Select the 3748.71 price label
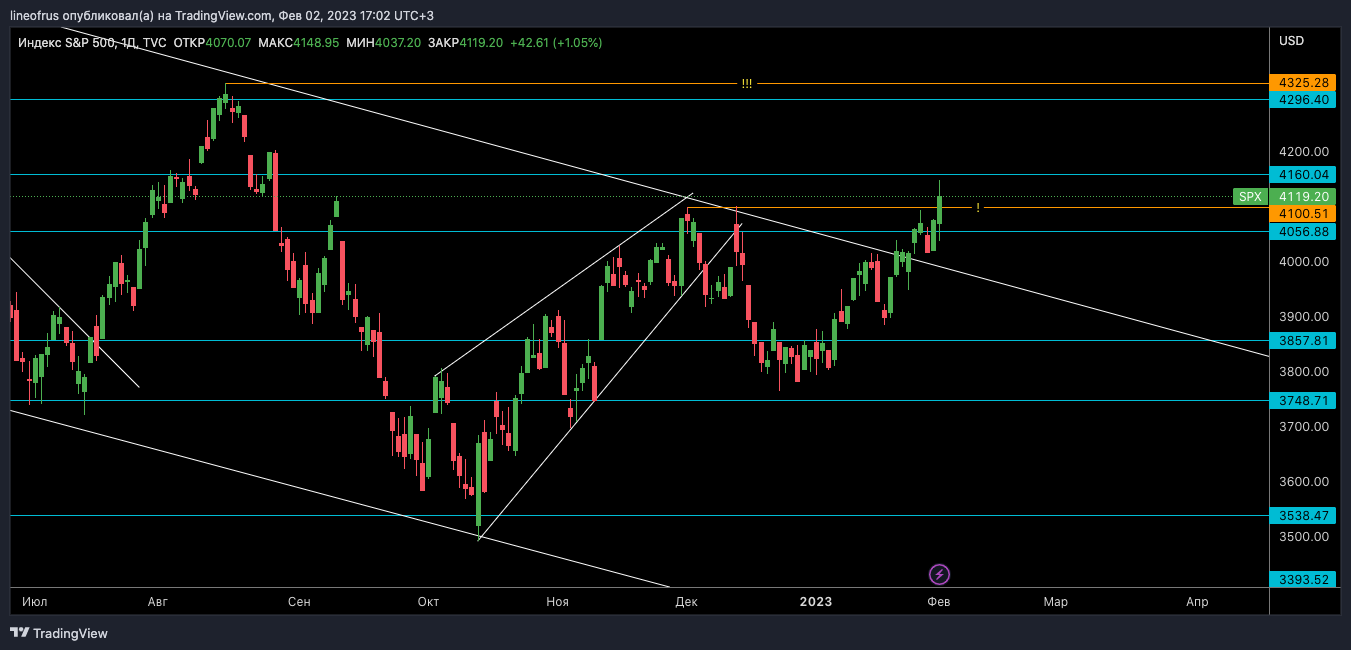Screen dimensions: 1351x650 pos(1301,400)
